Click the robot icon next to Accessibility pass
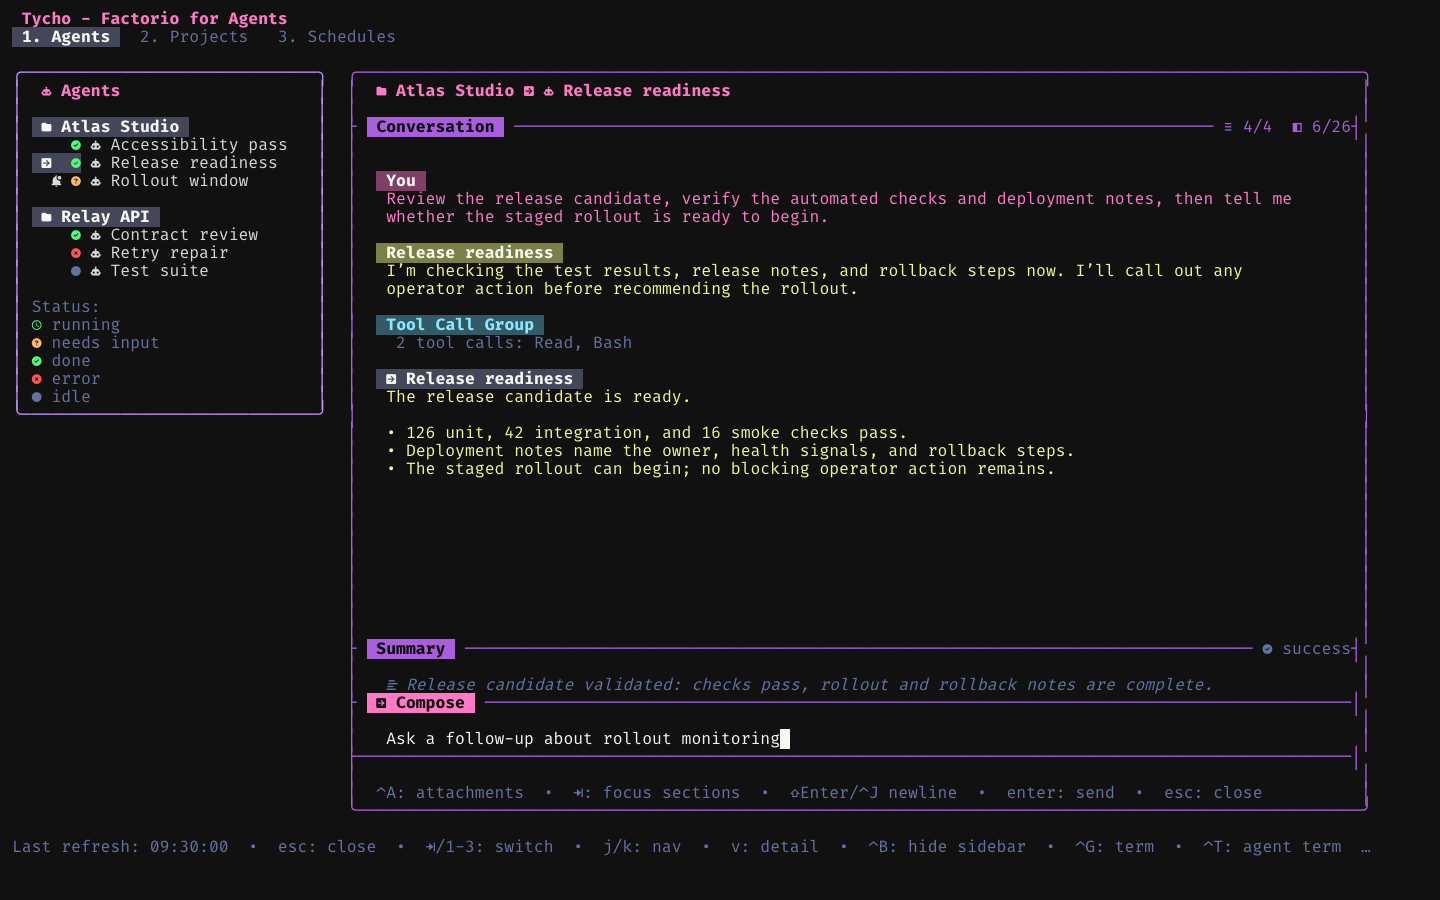The width and height of the screenshot is (1440, 900). (96, 145)
